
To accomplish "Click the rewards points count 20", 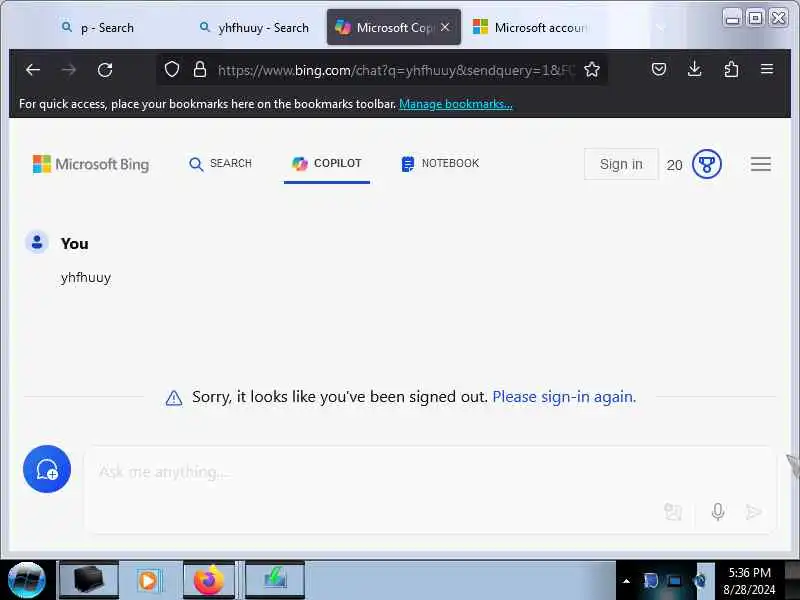I will click(674, 165).
